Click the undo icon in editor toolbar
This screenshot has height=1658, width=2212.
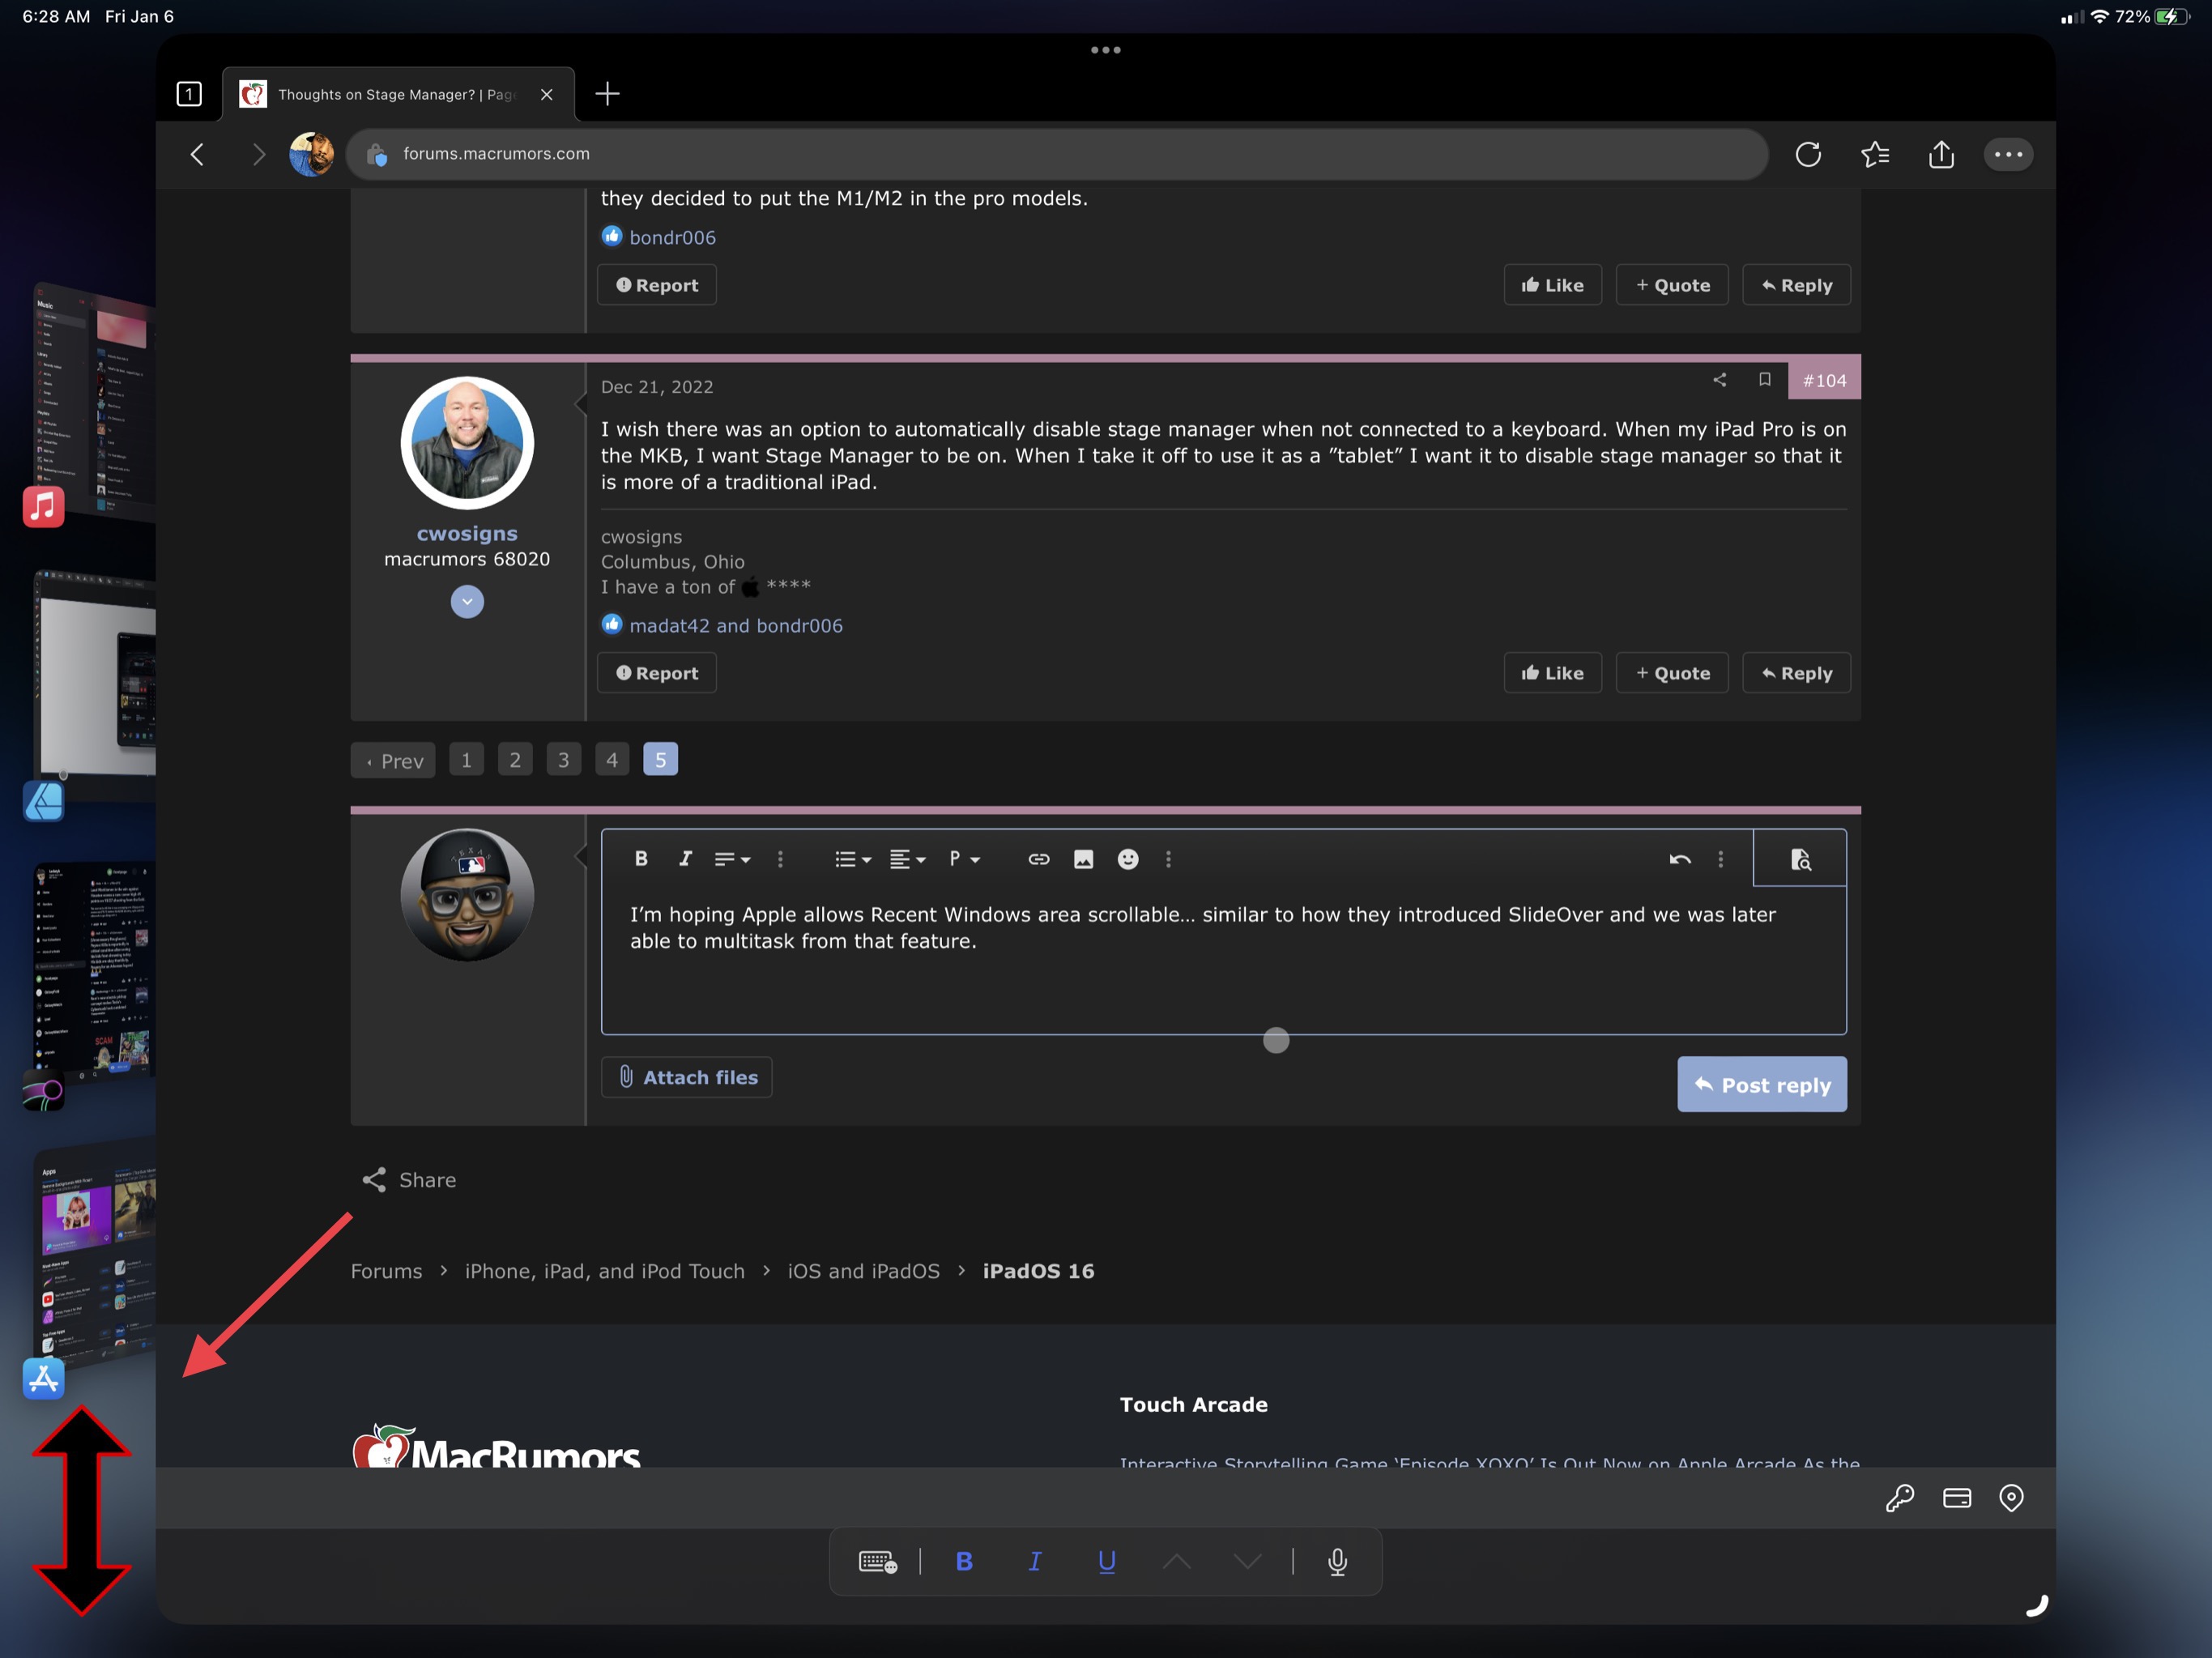point(1679,859)
